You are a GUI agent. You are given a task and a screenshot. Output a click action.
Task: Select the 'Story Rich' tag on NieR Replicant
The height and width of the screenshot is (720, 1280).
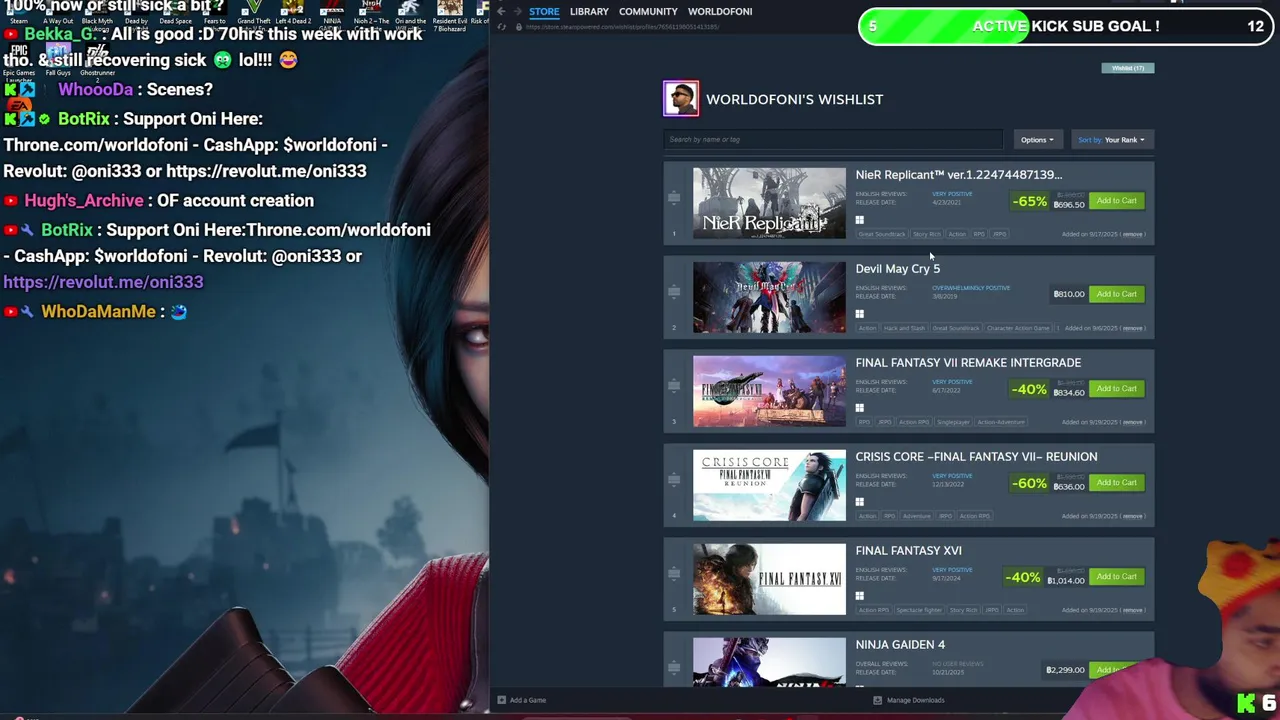927,234
